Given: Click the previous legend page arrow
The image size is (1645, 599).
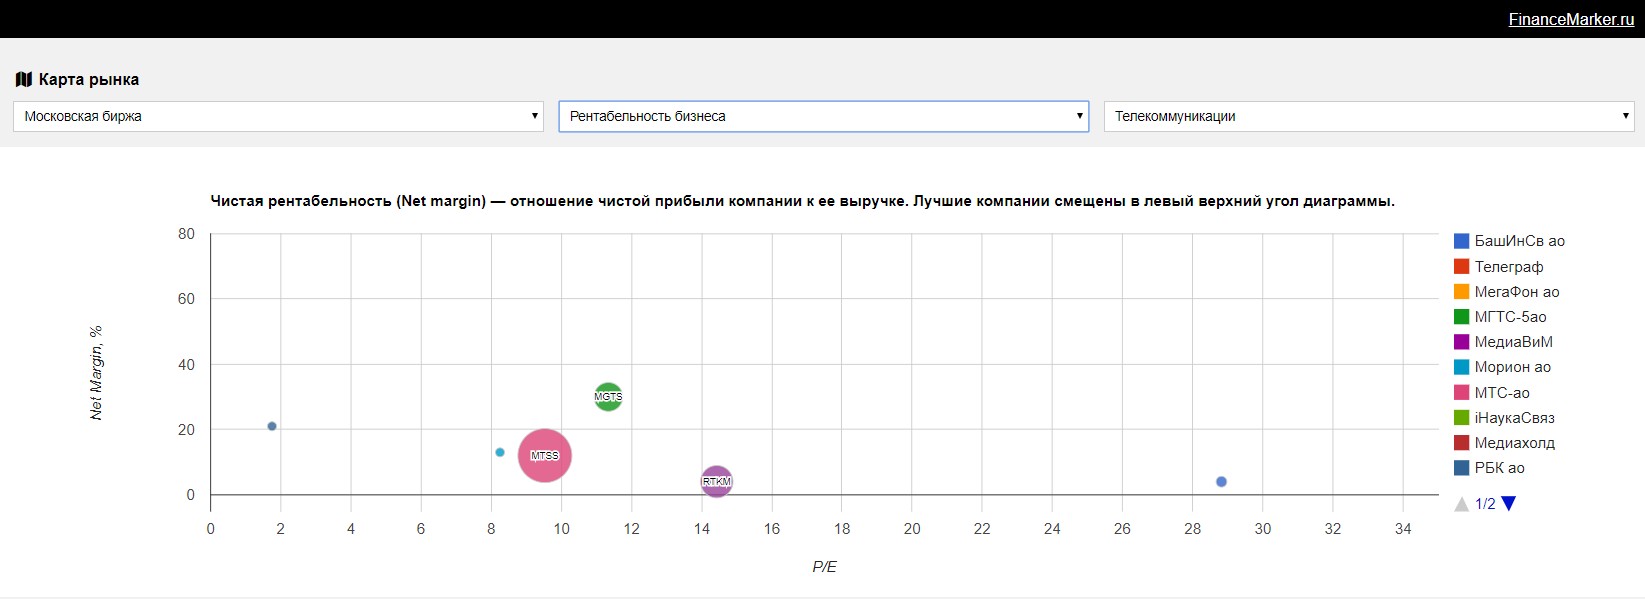Looking at the screenshot, I should tap(1461, 504).
